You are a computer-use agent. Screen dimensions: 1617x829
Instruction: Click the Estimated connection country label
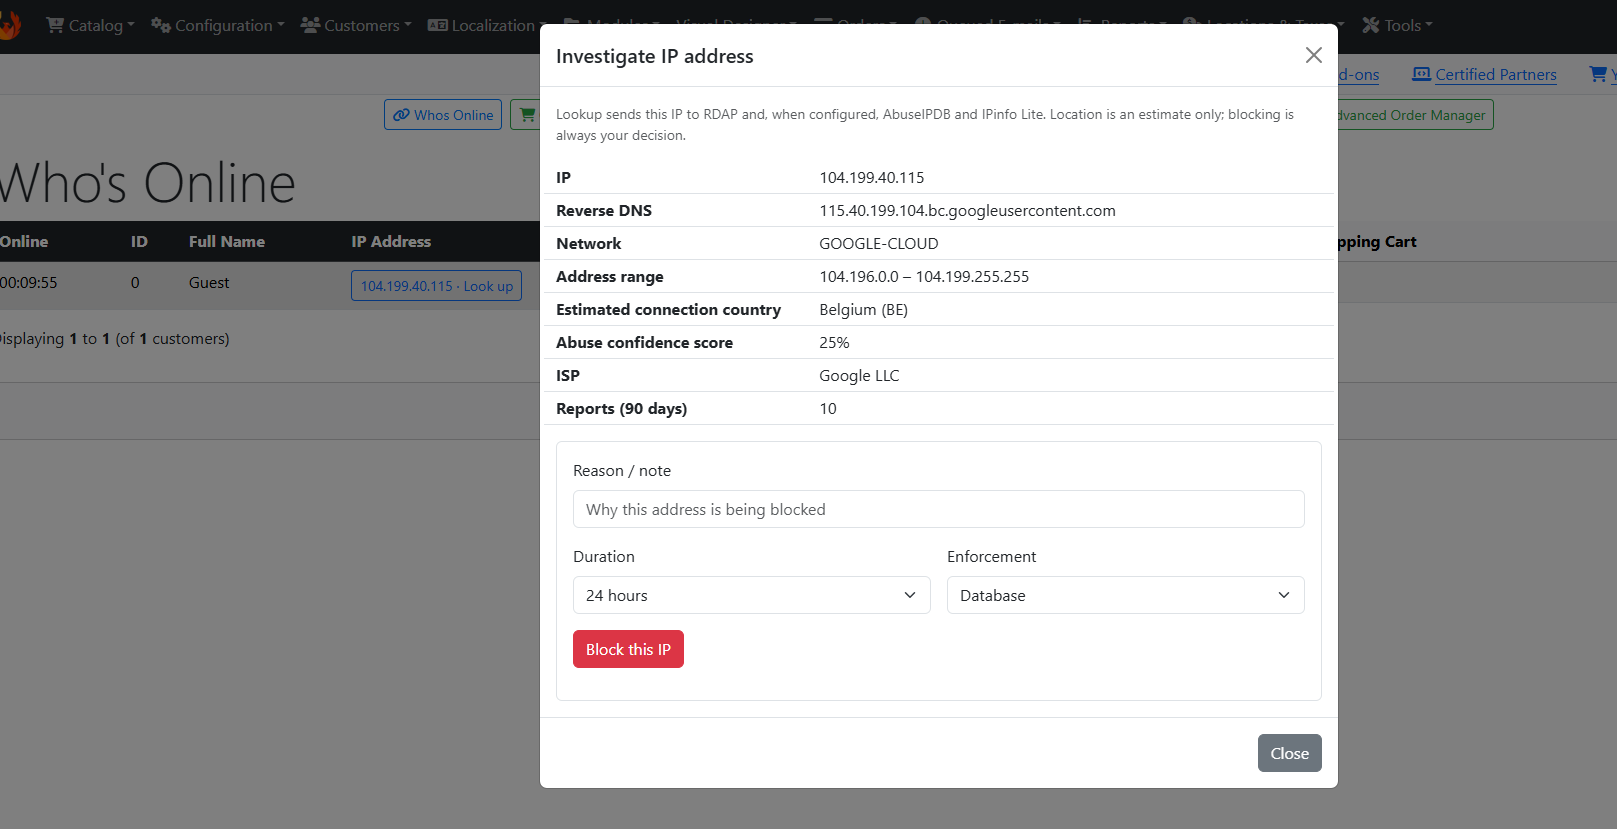click(668, 309)
